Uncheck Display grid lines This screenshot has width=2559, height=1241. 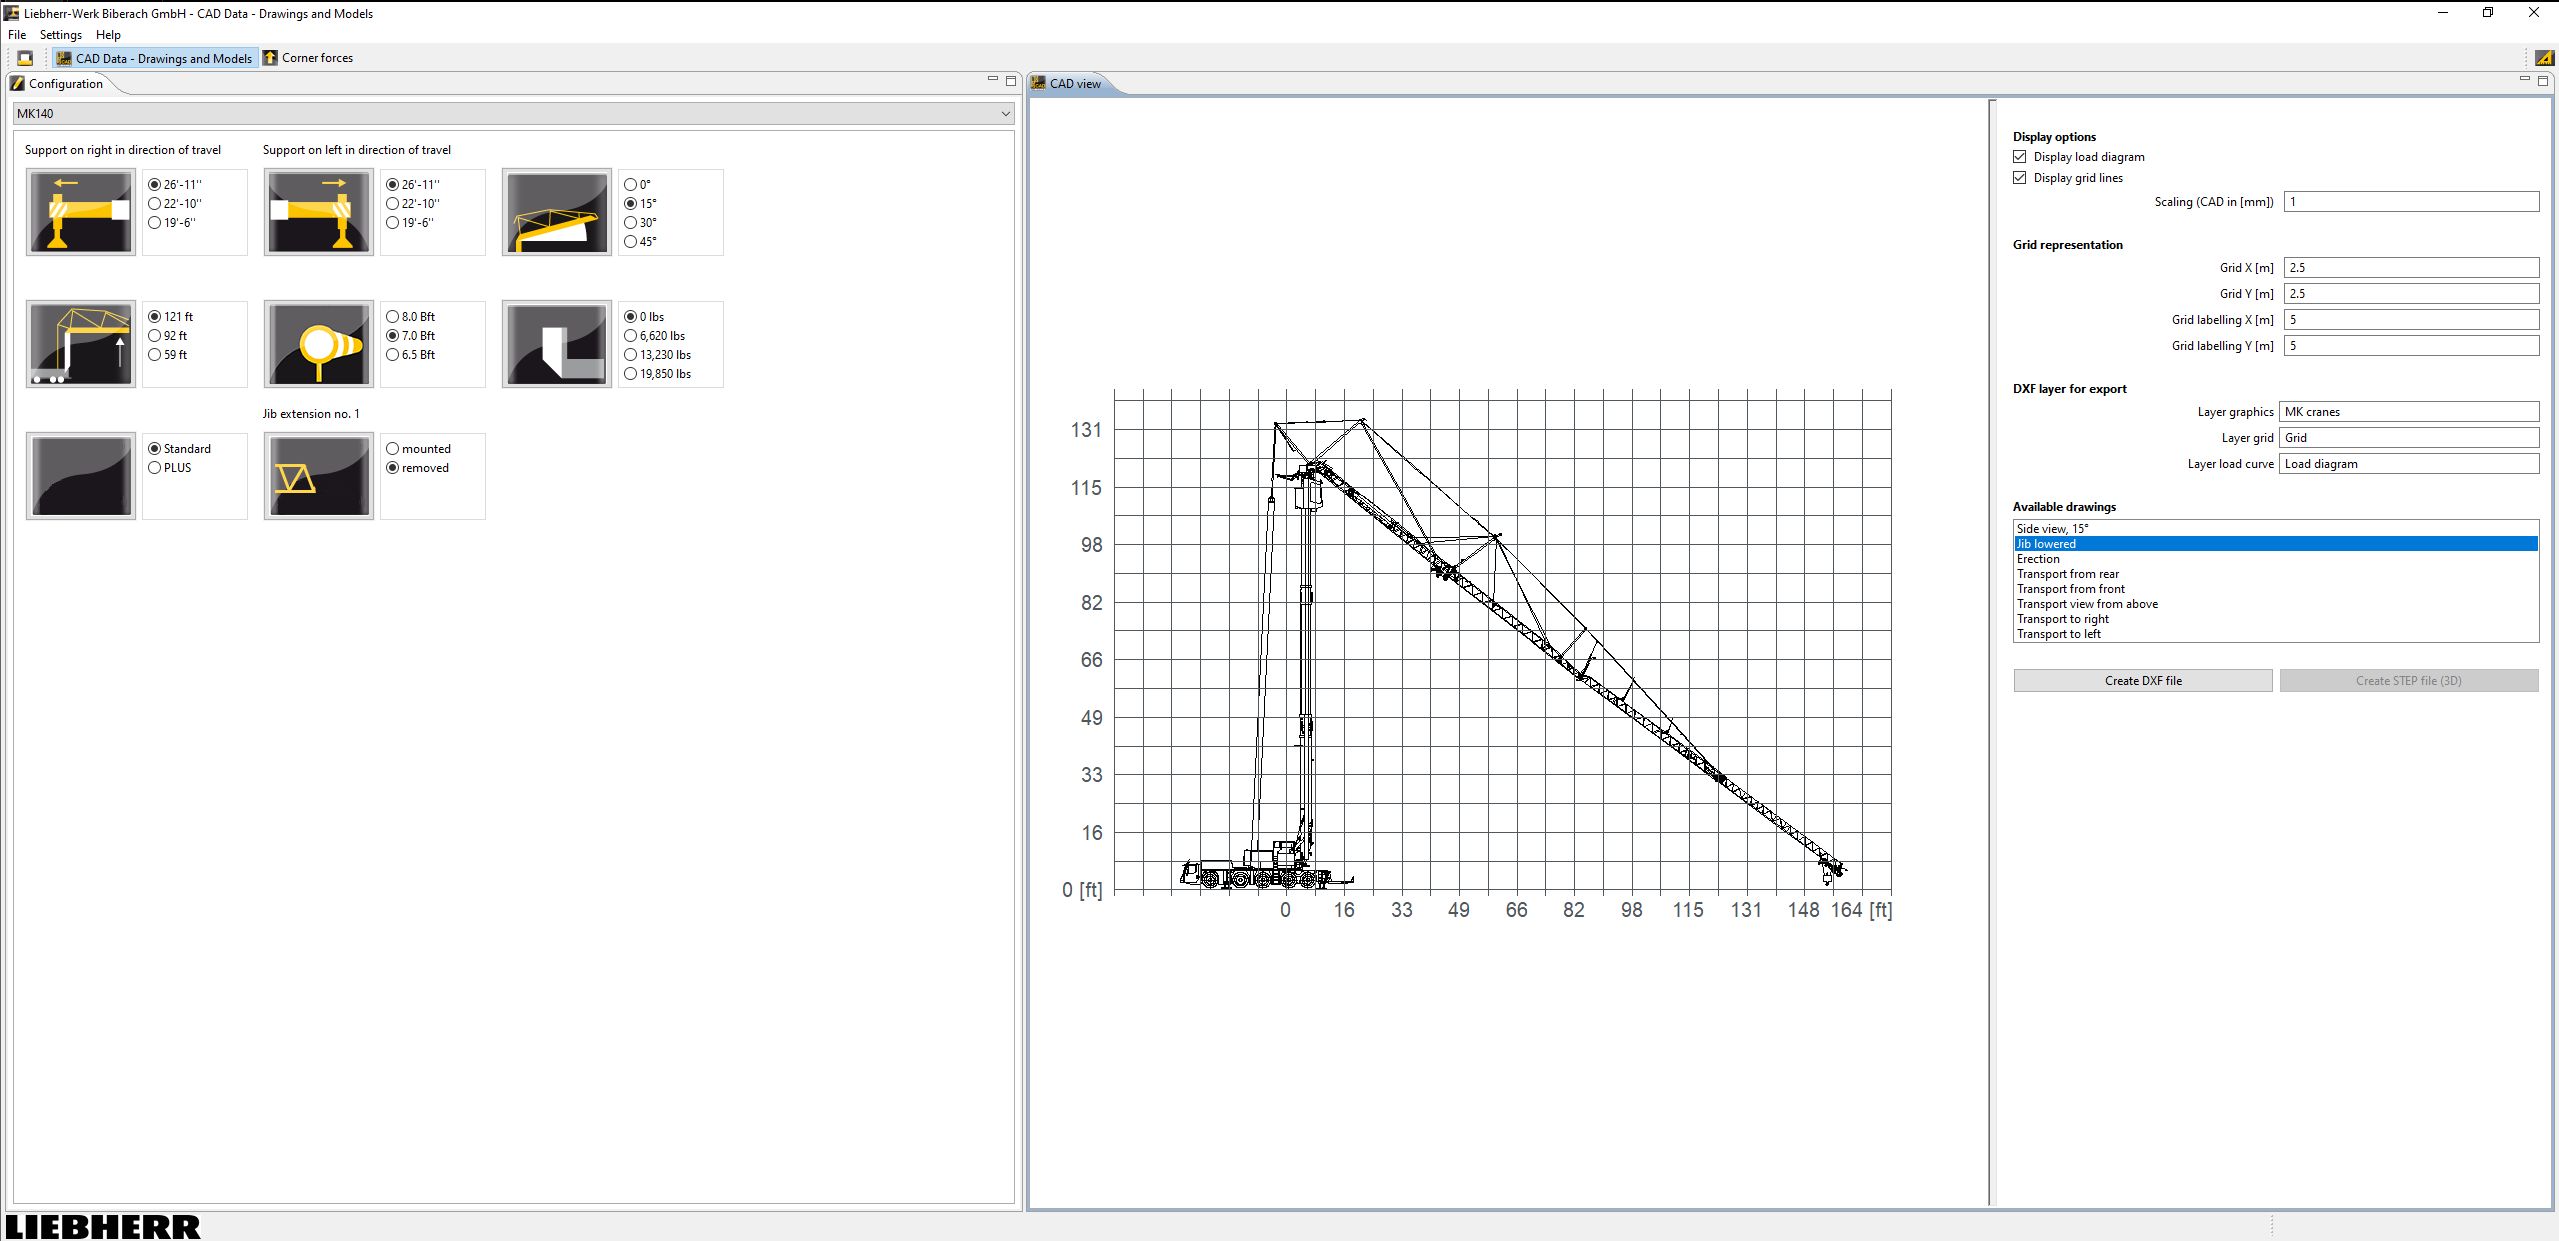coord(2020,177)
